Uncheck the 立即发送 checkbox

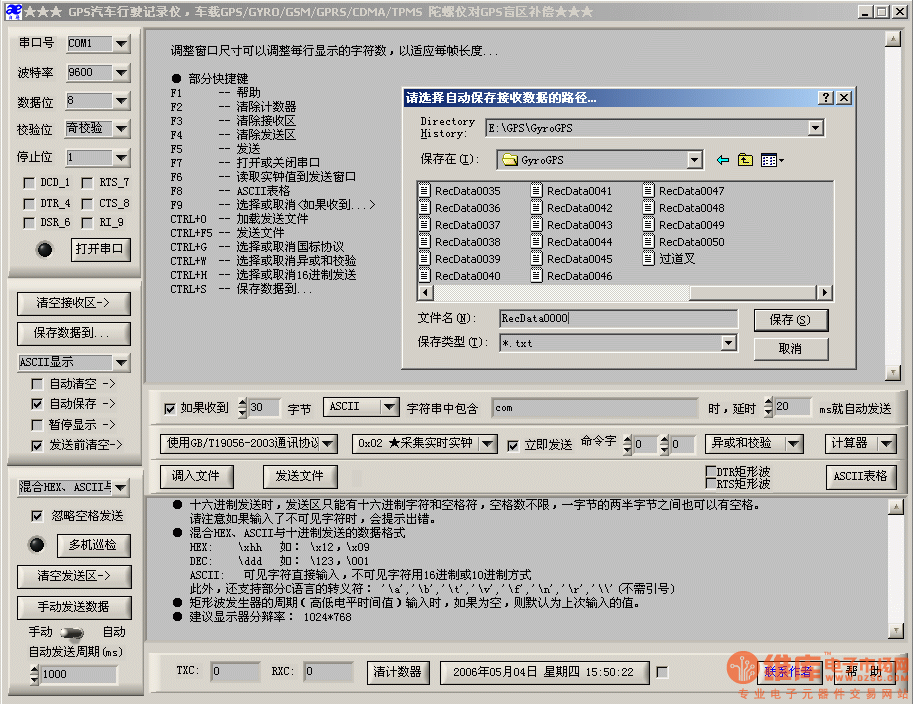(513, 444)
